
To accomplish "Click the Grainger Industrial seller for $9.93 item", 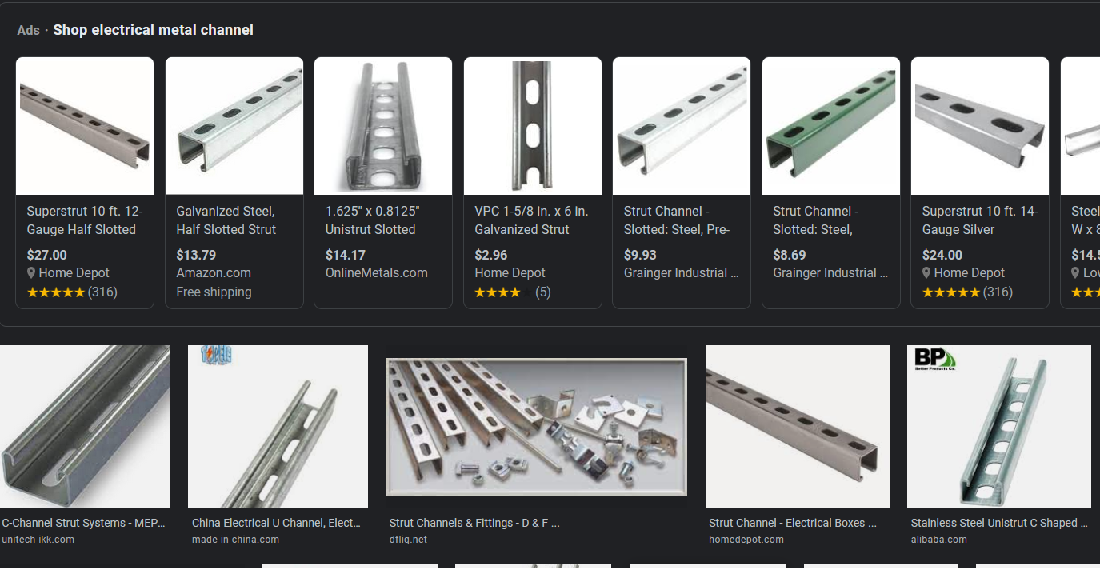I will coord(680,273).
